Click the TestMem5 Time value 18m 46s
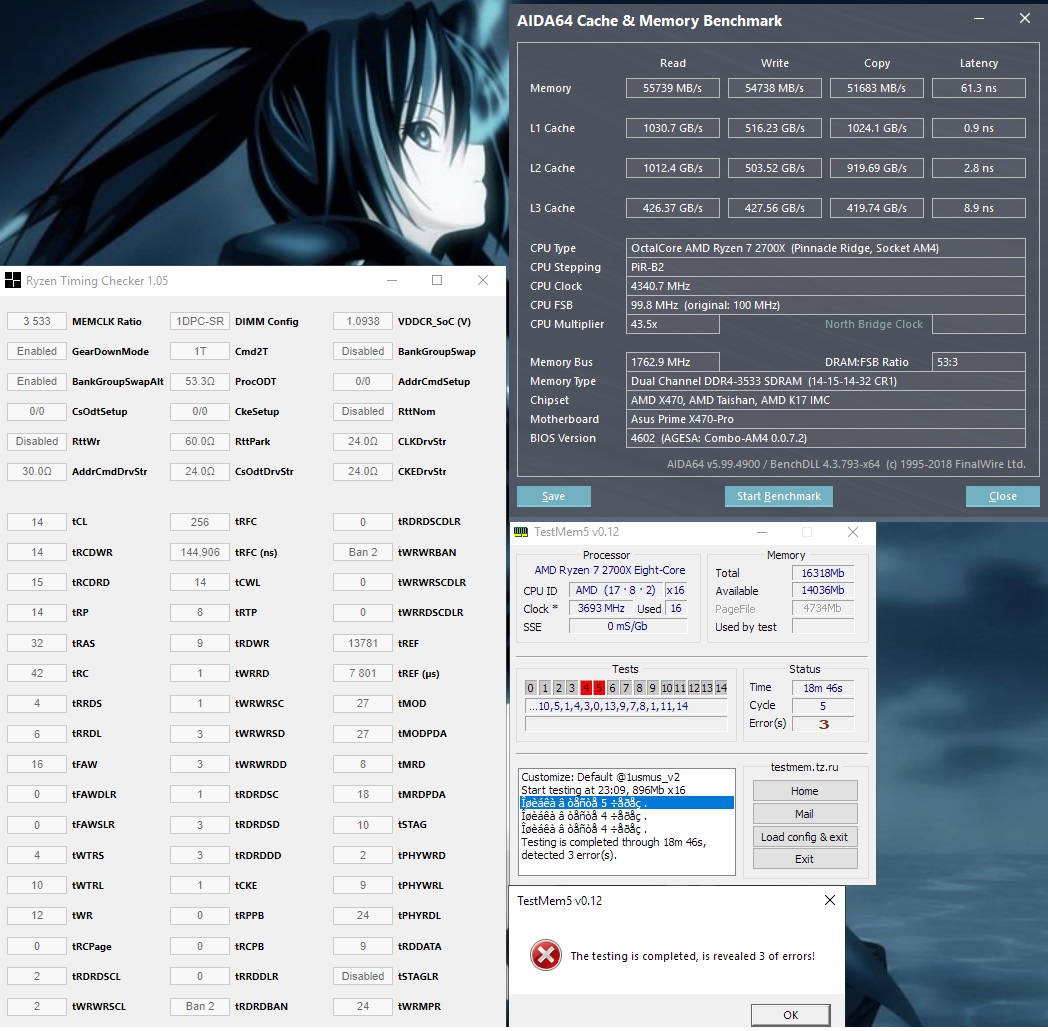1048x1031 pixels. 823,688
